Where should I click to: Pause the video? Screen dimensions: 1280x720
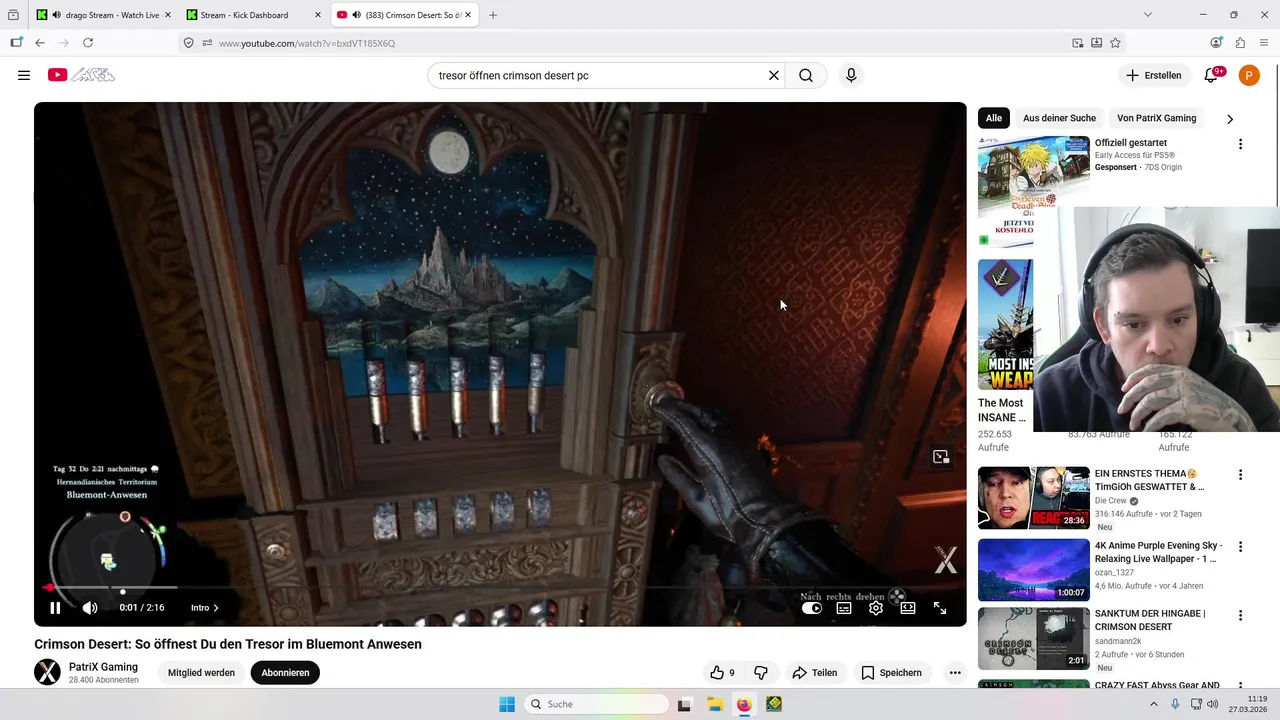[55, 607]
